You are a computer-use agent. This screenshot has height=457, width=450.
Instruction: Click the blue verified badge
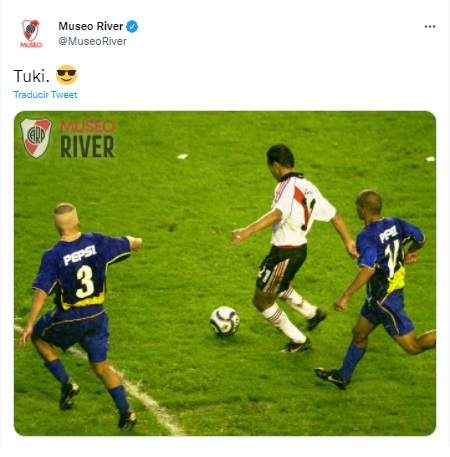click(132, 26)
